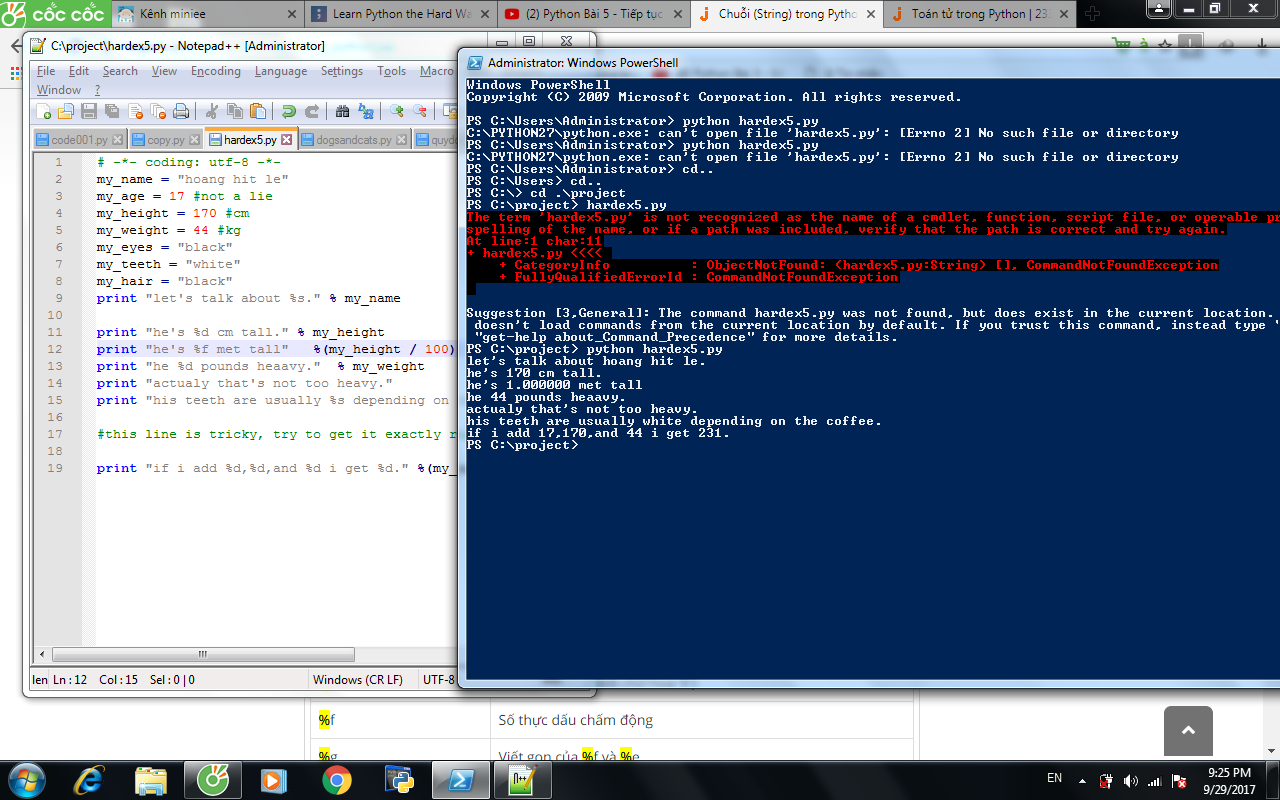Image resolution: width=1280 pixels, height=800 pixels.
Task: Open a new browser tab with plus button
Action: coord(1092,14)
